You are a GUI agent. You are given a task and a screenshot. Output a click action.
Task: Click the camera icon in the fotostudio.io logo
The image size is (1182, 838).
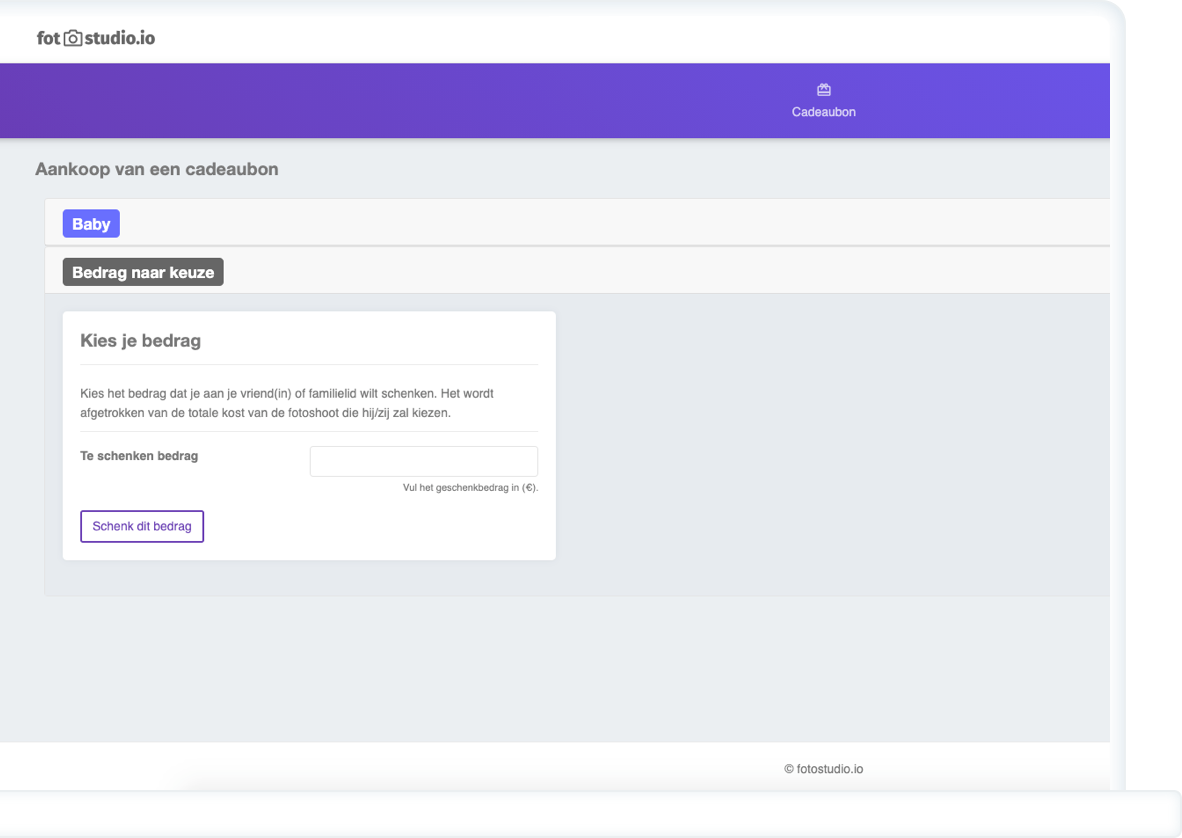coord(73,39)
